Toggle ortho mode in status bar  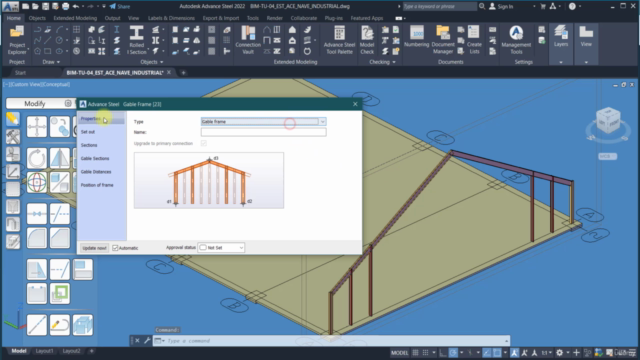443,353
